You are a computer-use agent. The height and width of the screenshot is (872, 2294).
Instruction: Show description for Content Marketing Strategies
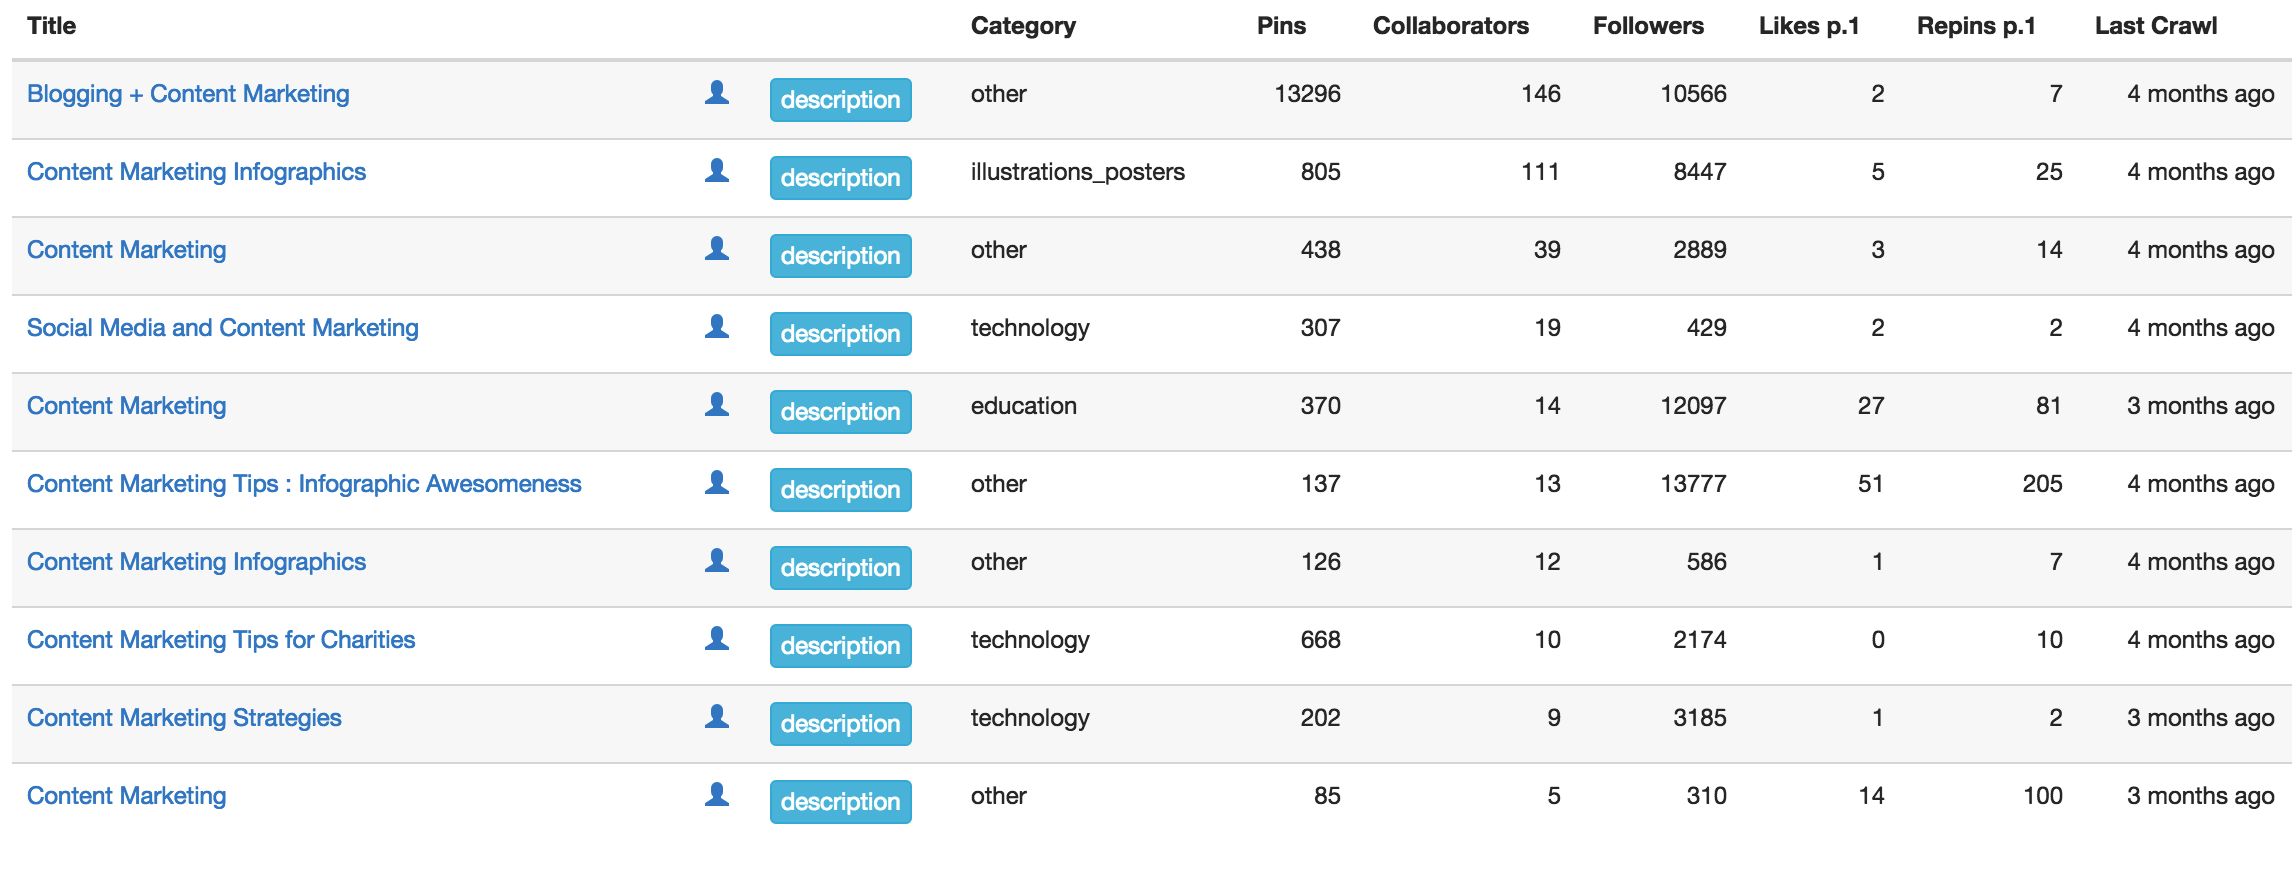[x=840, y=724]
